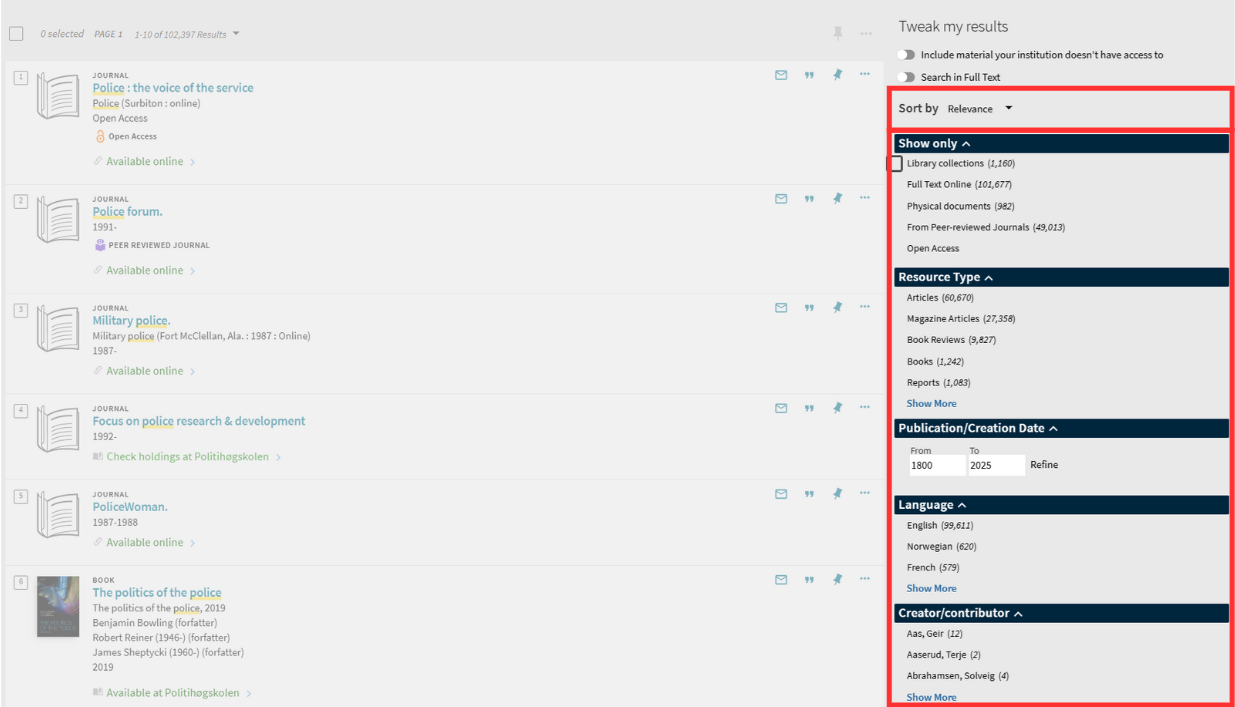
Task: Open more actions for 'Police : the voice of the service'
Action: point(865,73)
